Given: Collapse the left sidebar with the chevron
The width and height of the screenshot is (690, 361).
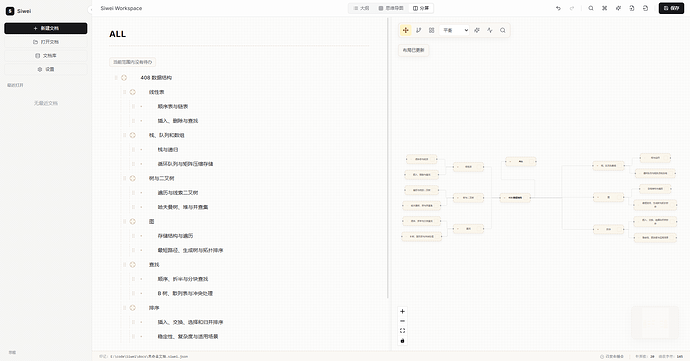Looking at the screenshot, I should click(x=90, y=10).
